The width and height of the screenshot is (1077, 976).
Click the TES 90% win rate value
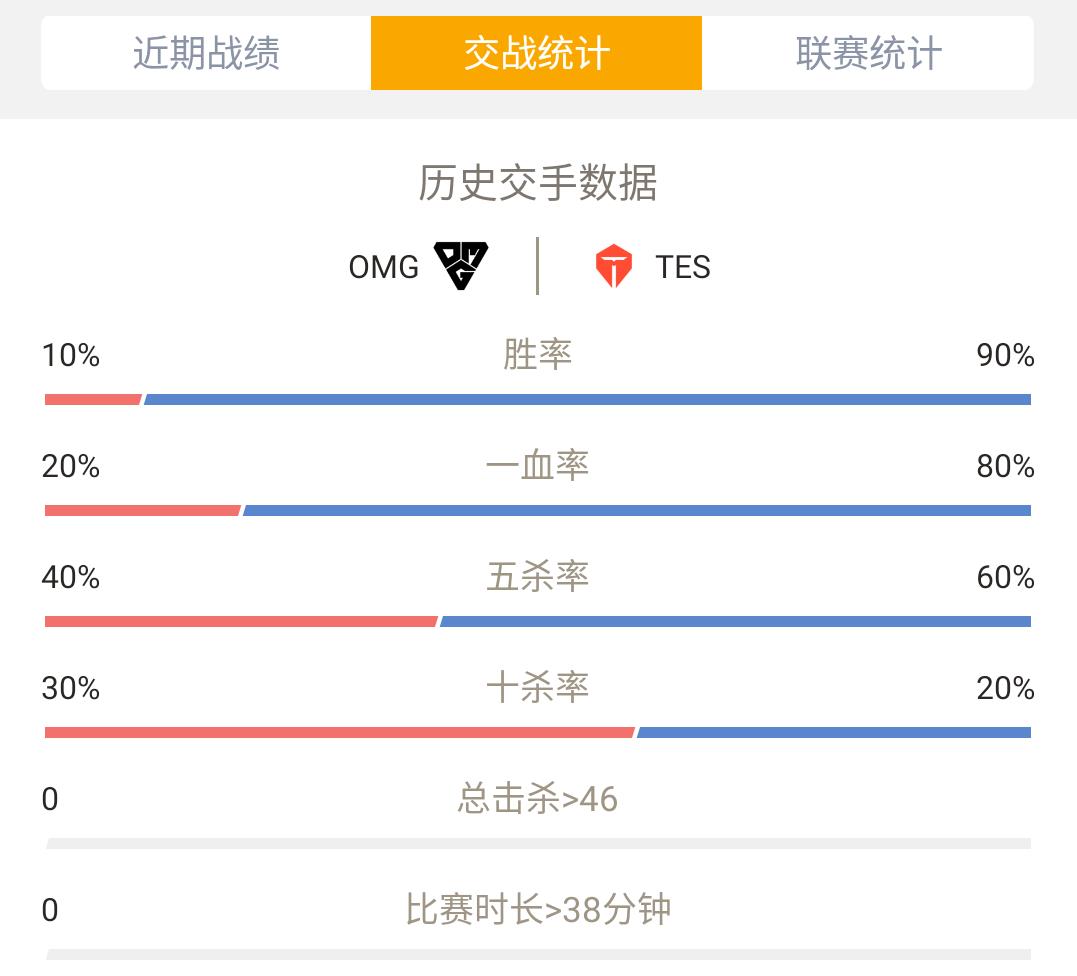click(x=1006, y=355)
